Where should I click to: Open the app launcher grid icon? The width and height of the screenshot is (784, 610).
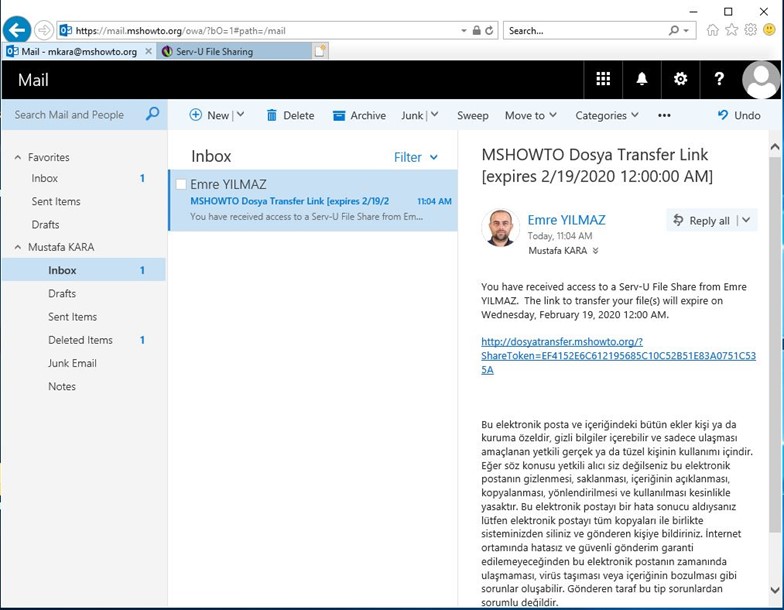coord(603,79)
